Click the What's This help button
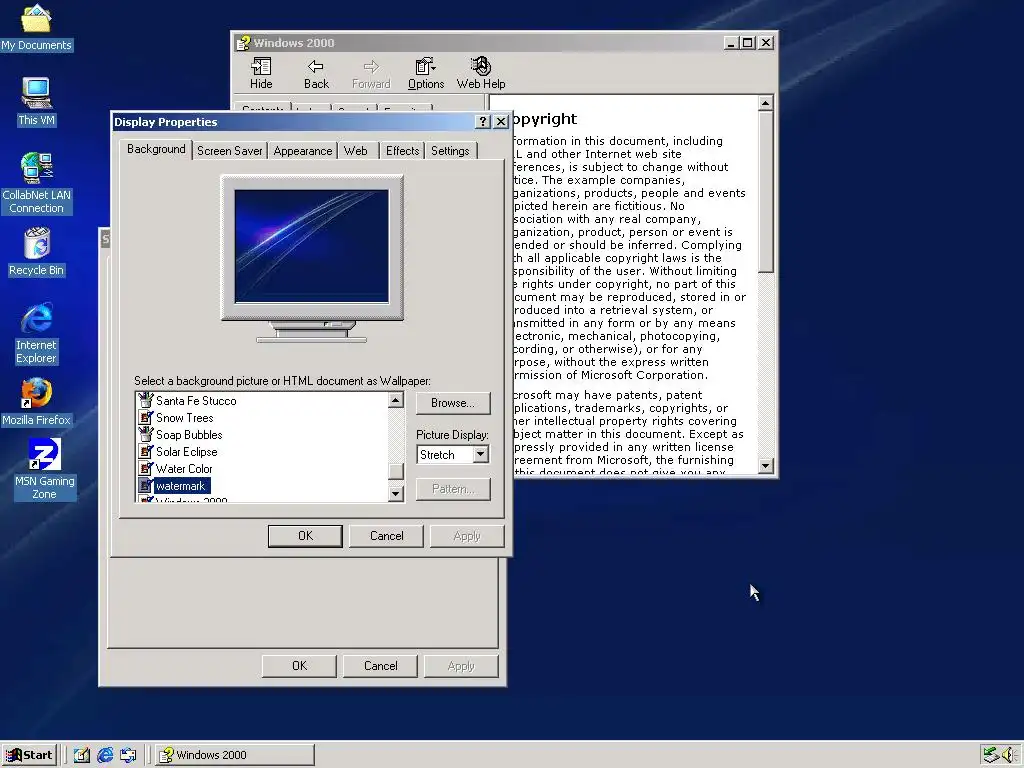Image resolution: width=1024 pixels, height=768 pixels. coord(483,121)
